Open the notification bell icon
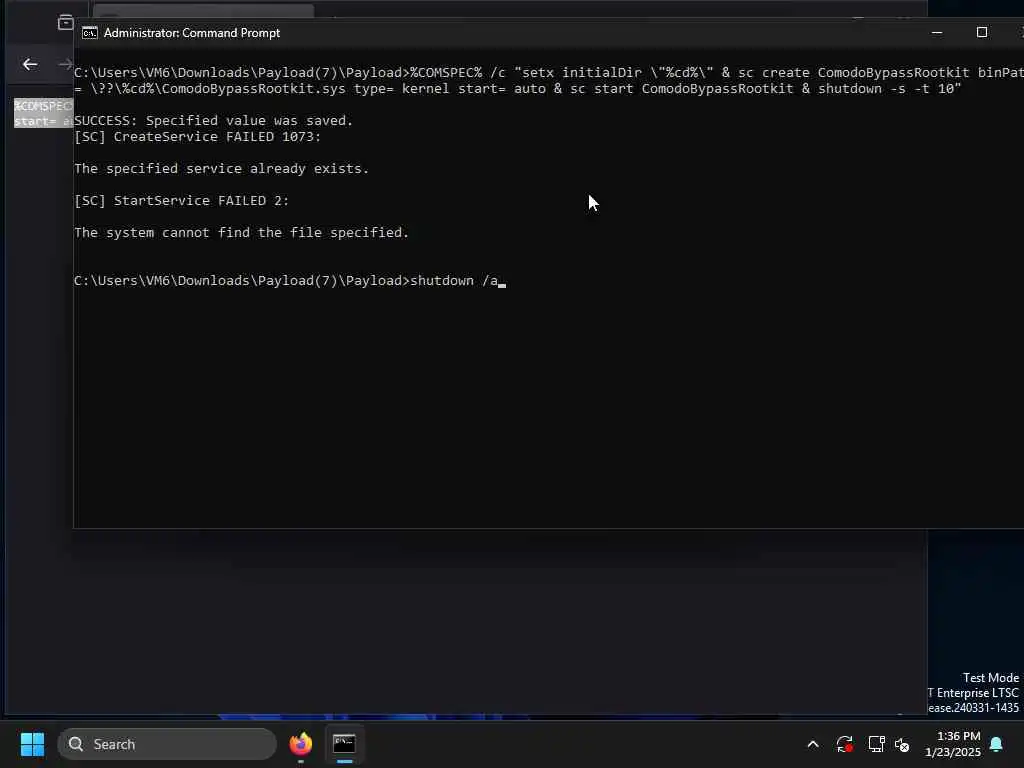 click(x=996, y=744)
